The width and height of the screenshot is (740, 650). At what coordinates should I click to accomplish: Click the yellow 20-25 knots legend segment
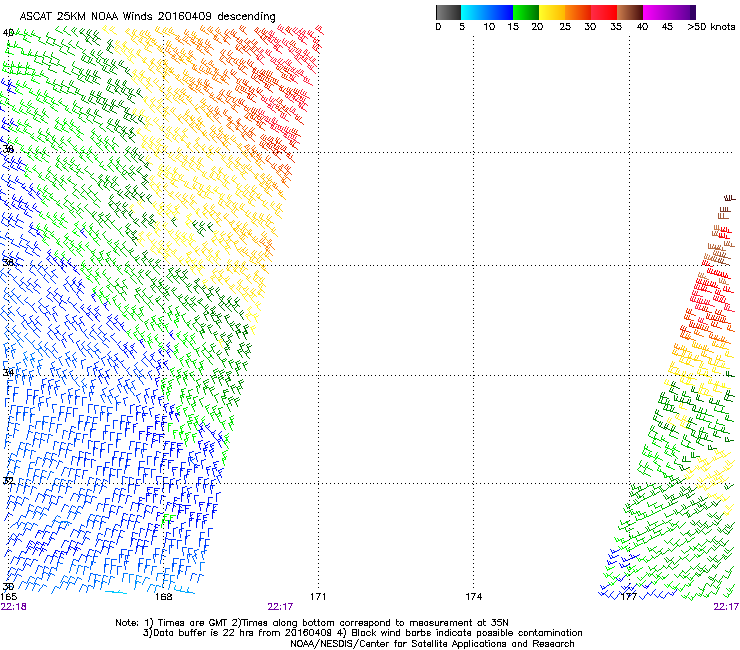coord(552,12)
